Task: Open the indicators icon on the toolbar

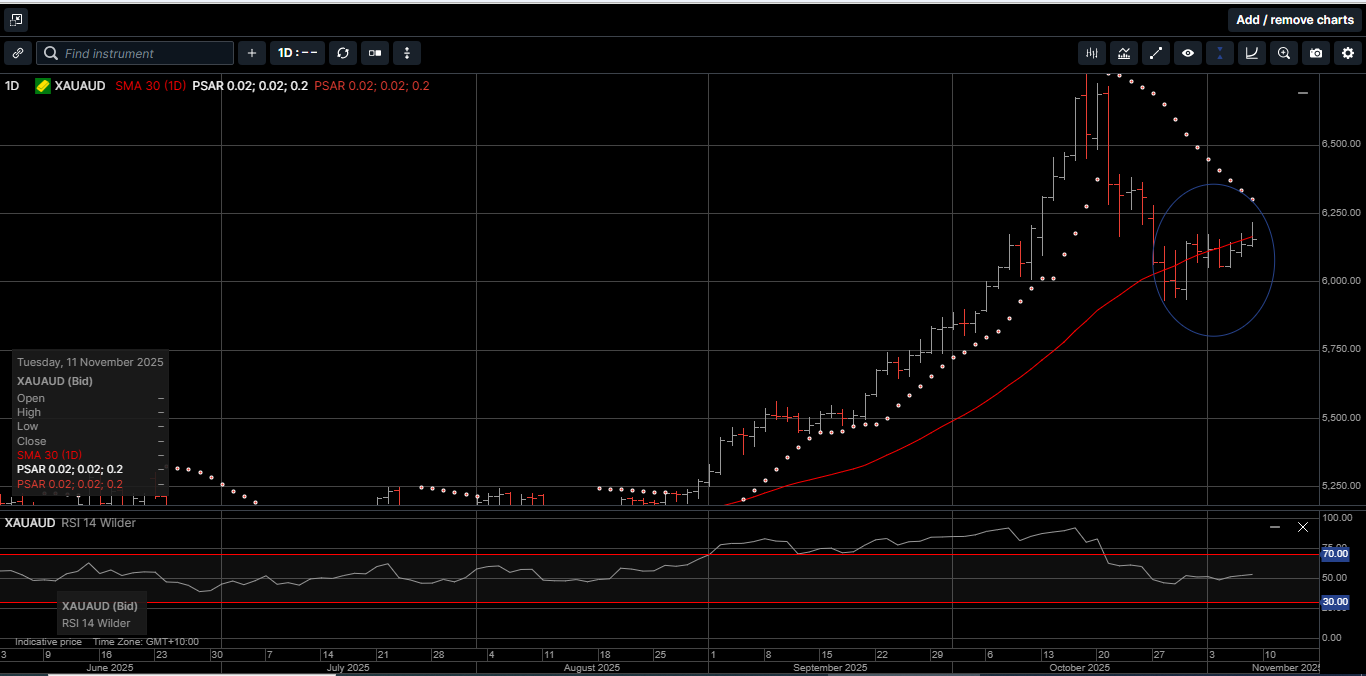Action: click(1091, 53)
